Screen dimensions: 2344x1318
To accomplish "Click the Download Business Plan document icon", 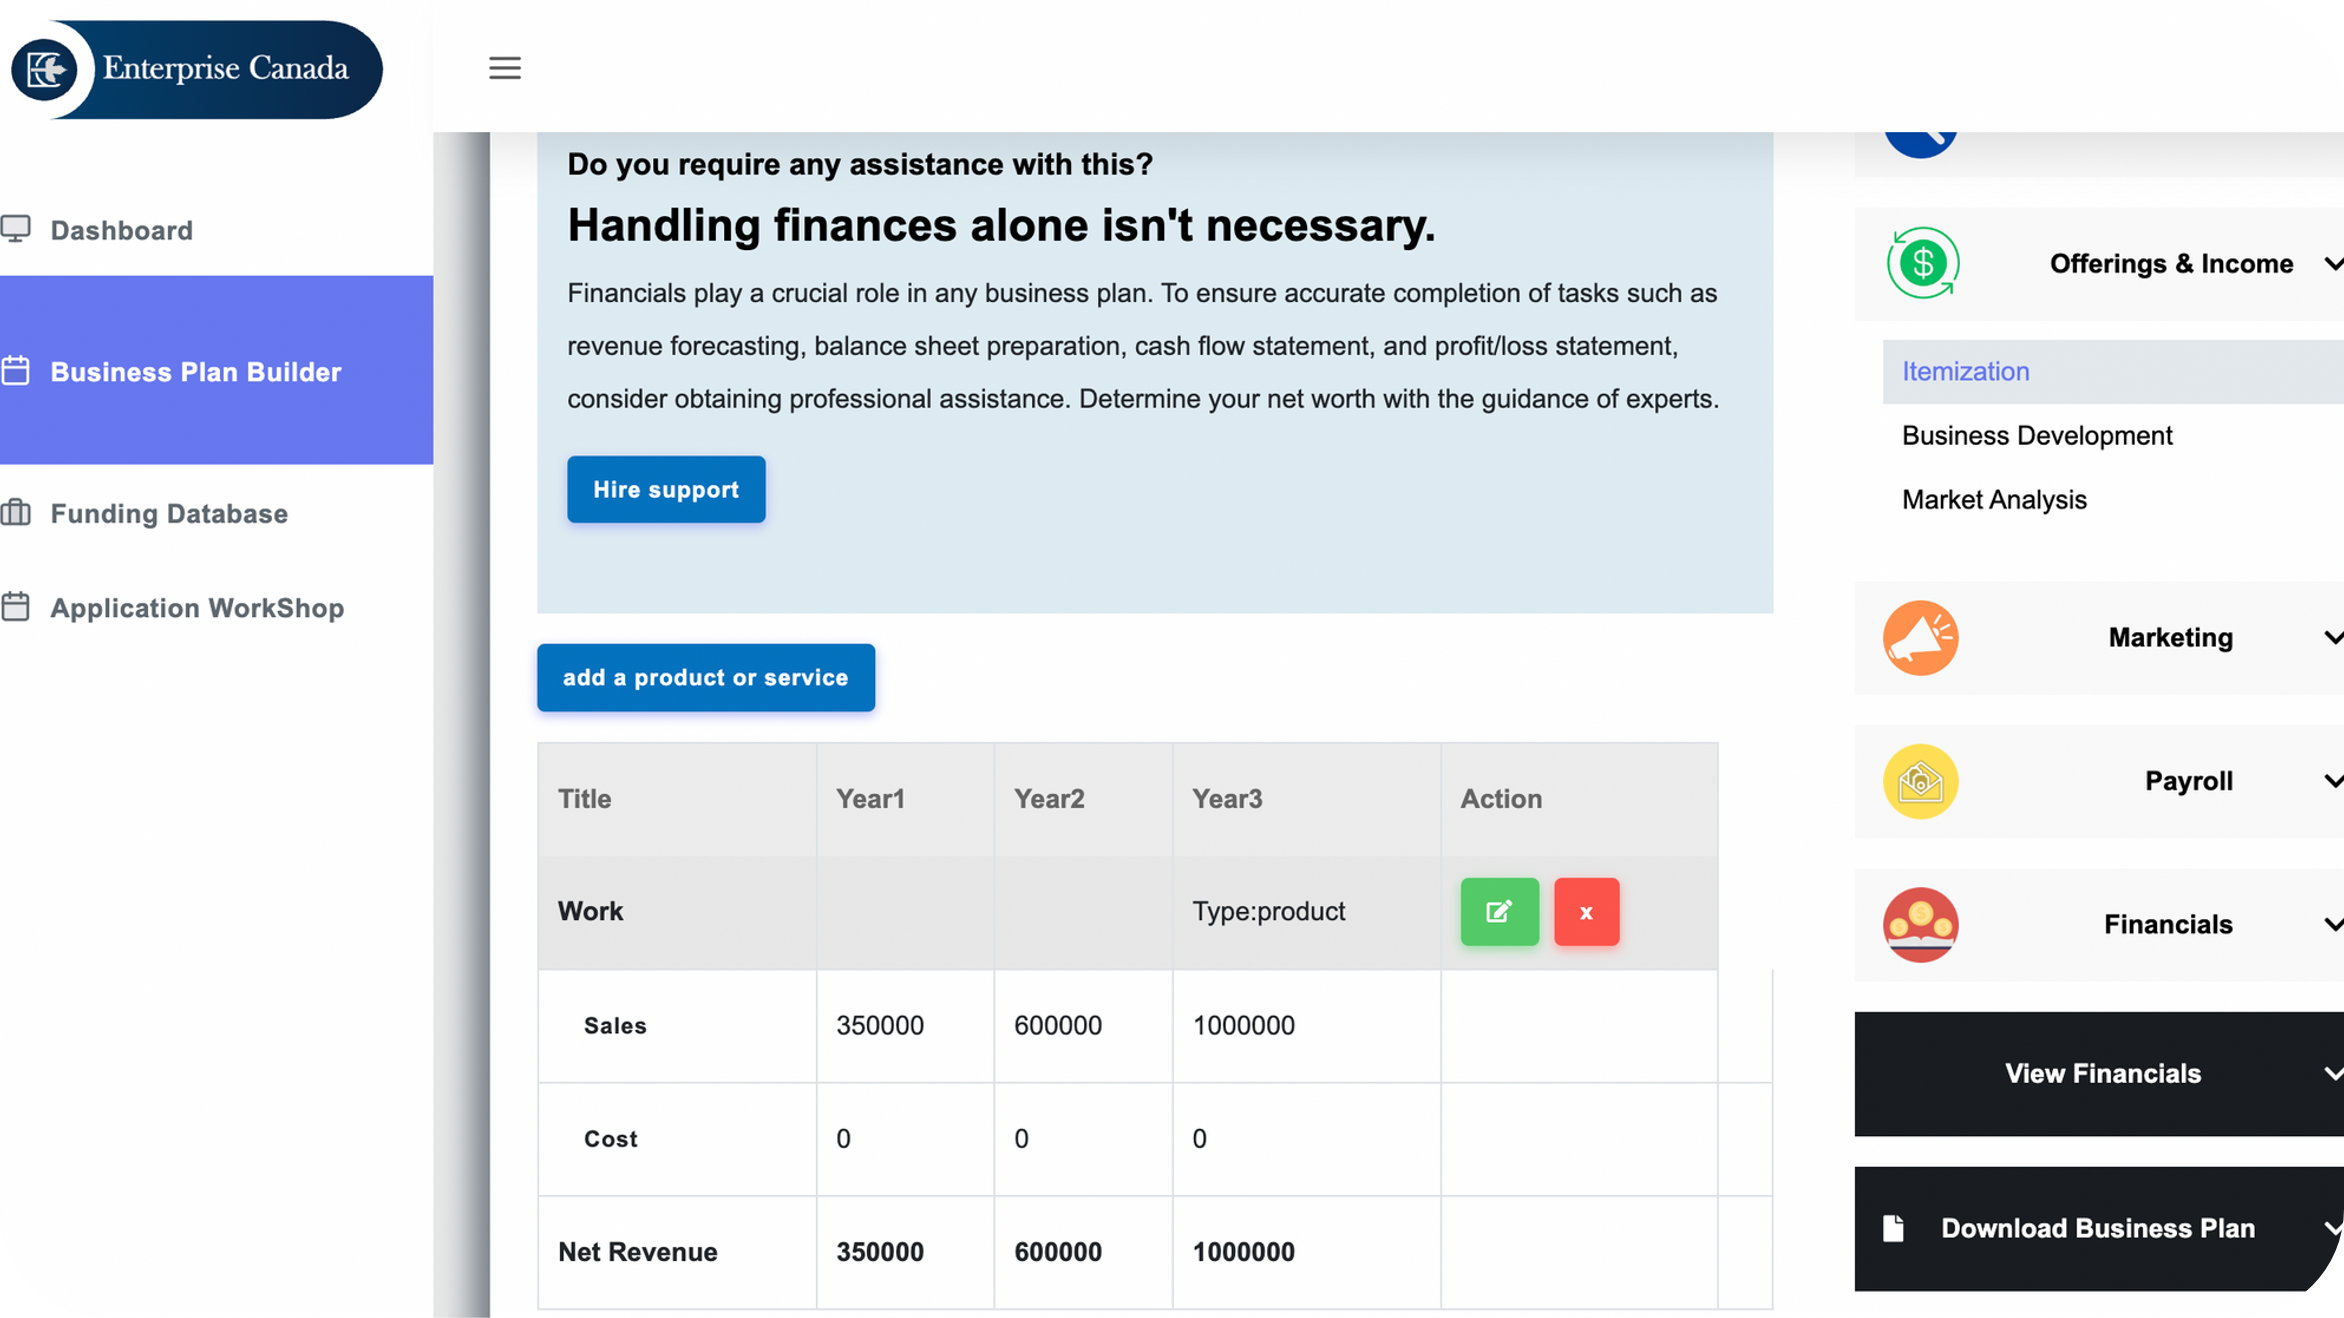I will pyautogui.click(x=1892, y=1228).
